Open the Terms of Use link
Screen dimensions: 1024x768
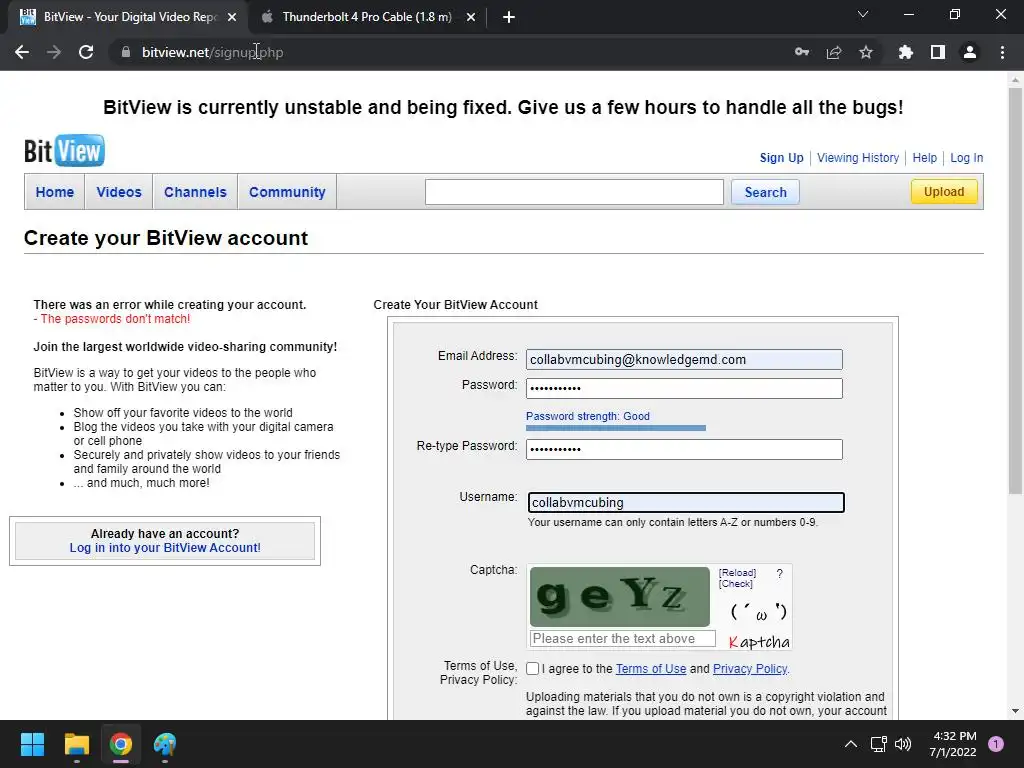click(650, 669)
